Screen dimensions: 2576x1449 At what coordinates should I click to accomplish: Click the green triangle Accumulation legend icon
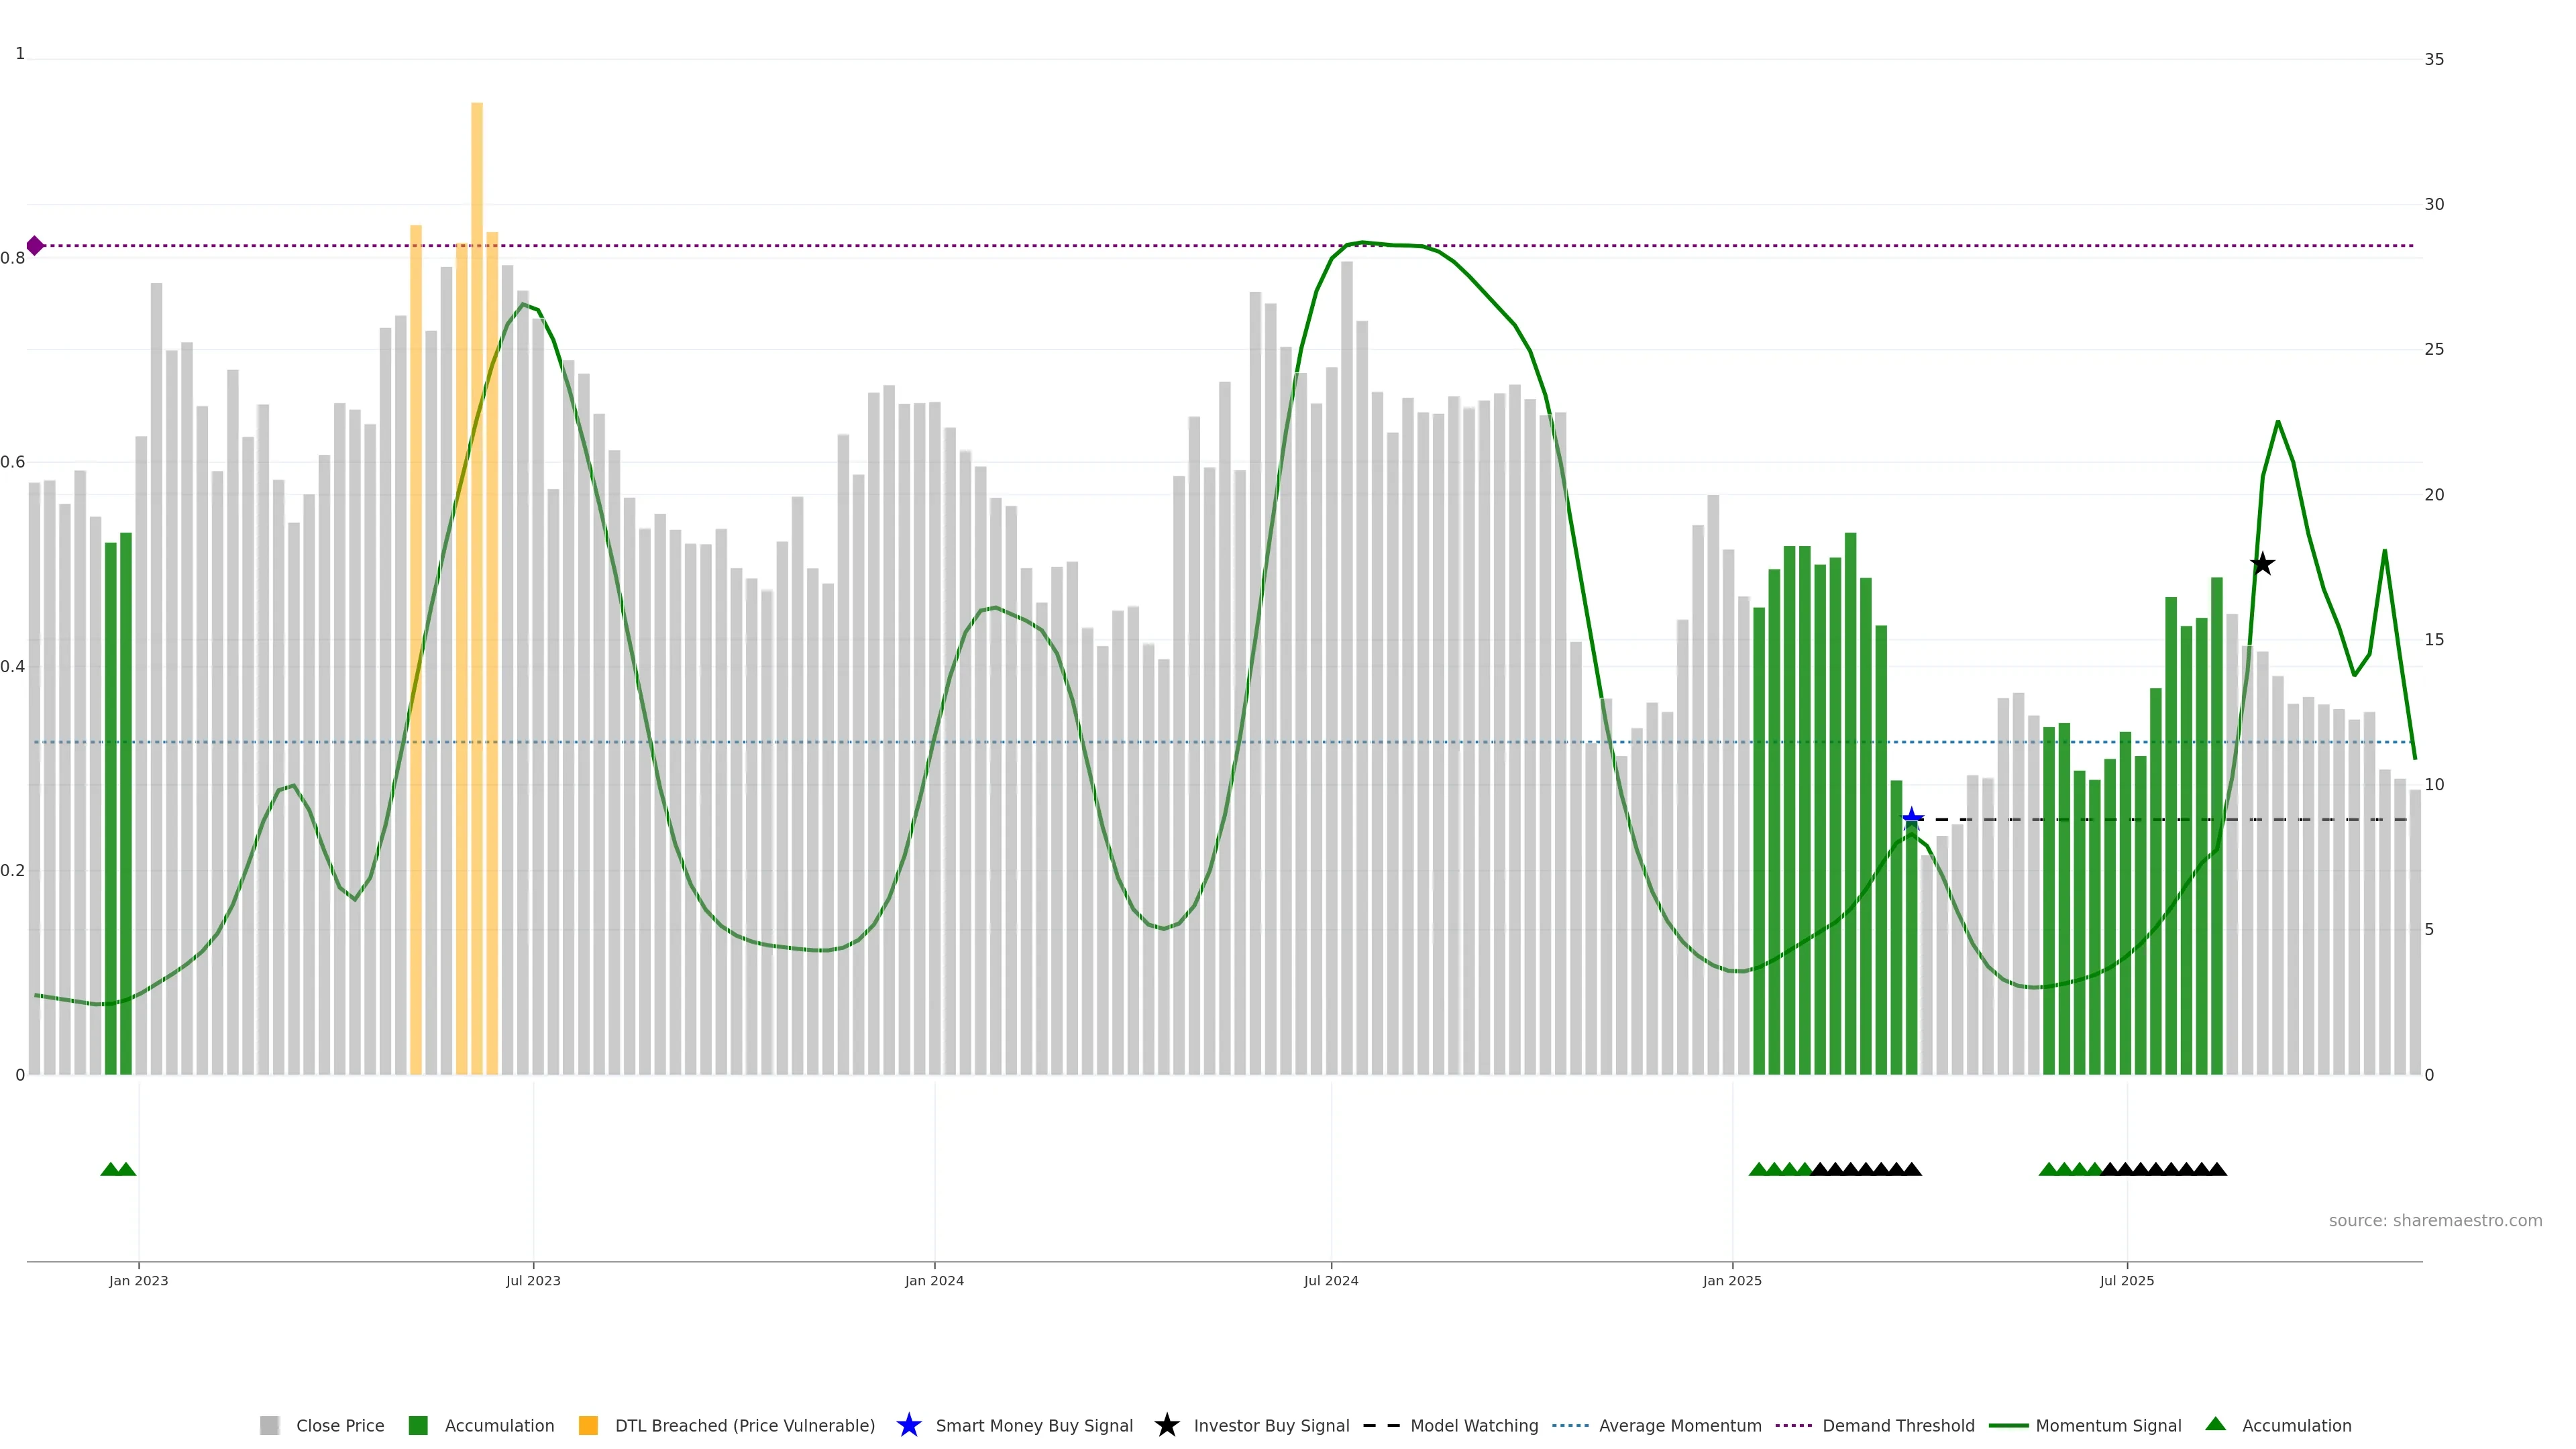click(x=2215, y=1424)
